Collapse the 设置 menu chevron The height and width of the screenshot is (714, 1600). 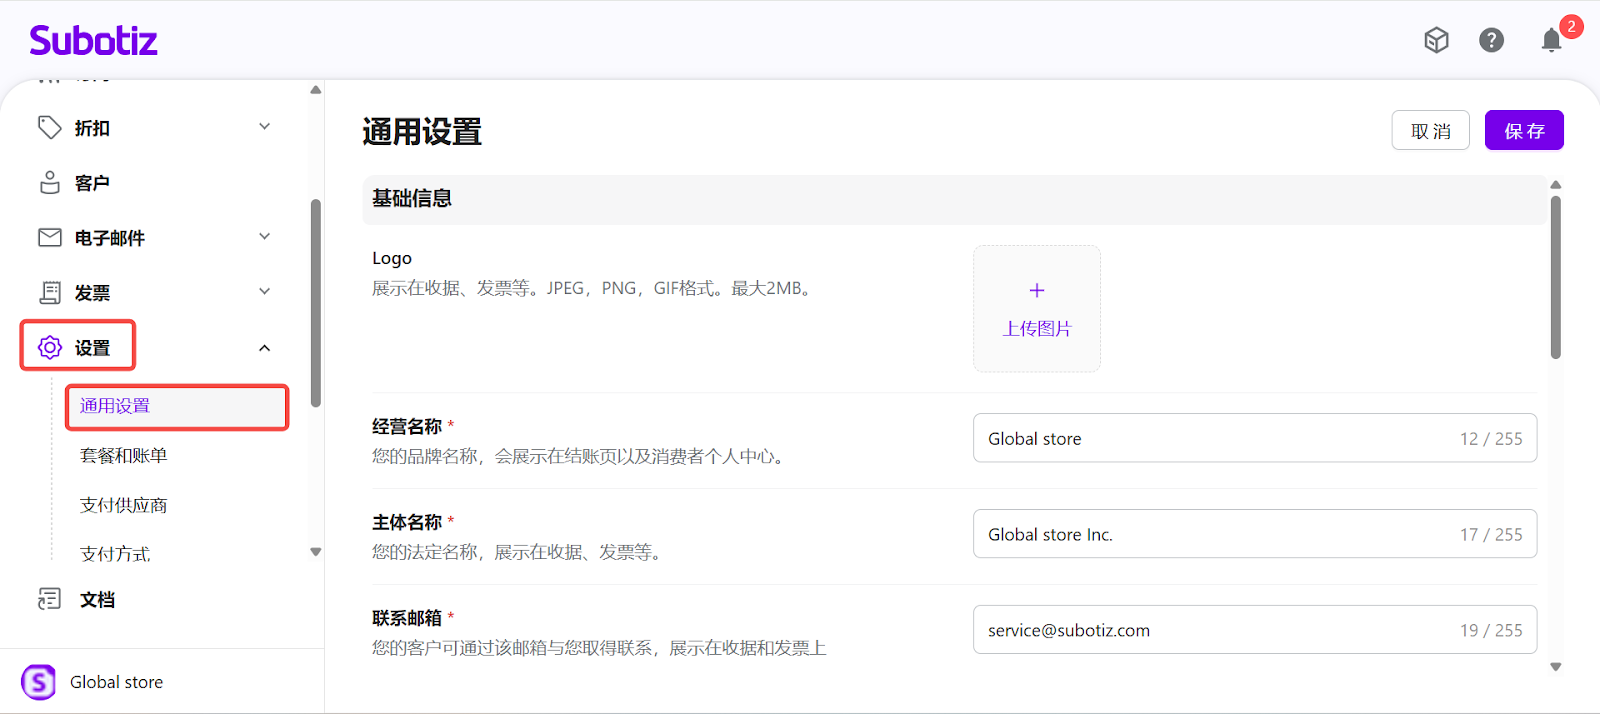click(x=264, y=348)
